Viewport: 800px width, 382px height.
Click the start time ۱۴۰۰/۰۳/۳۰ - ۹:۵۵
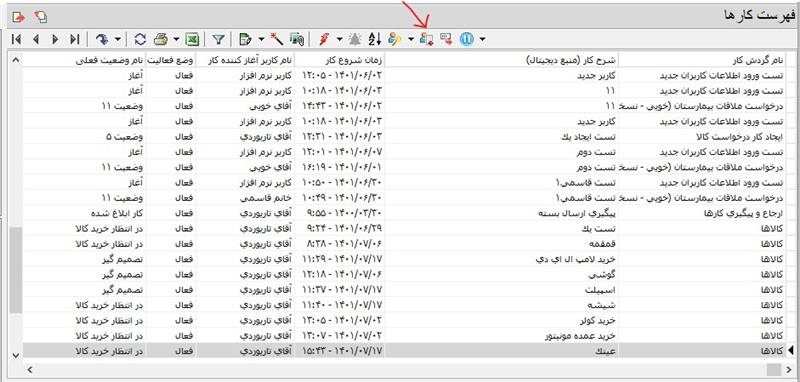coord(344,213)
